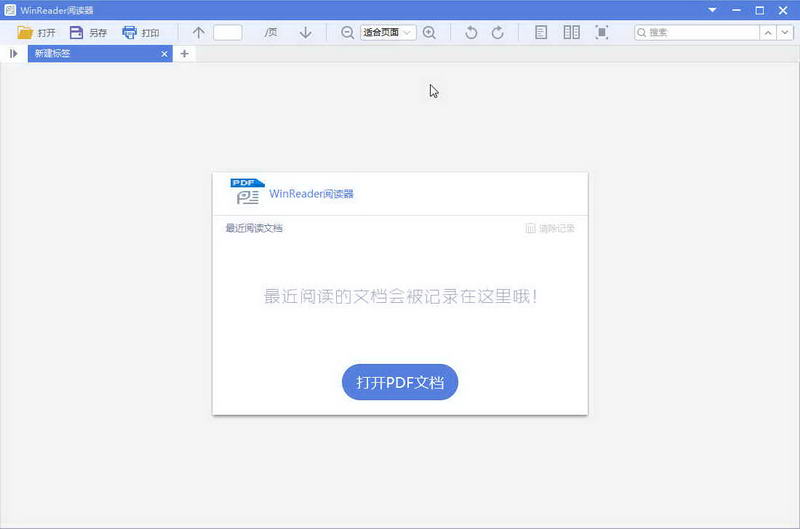Click the Open (打开) folder icon

(25, 32)
